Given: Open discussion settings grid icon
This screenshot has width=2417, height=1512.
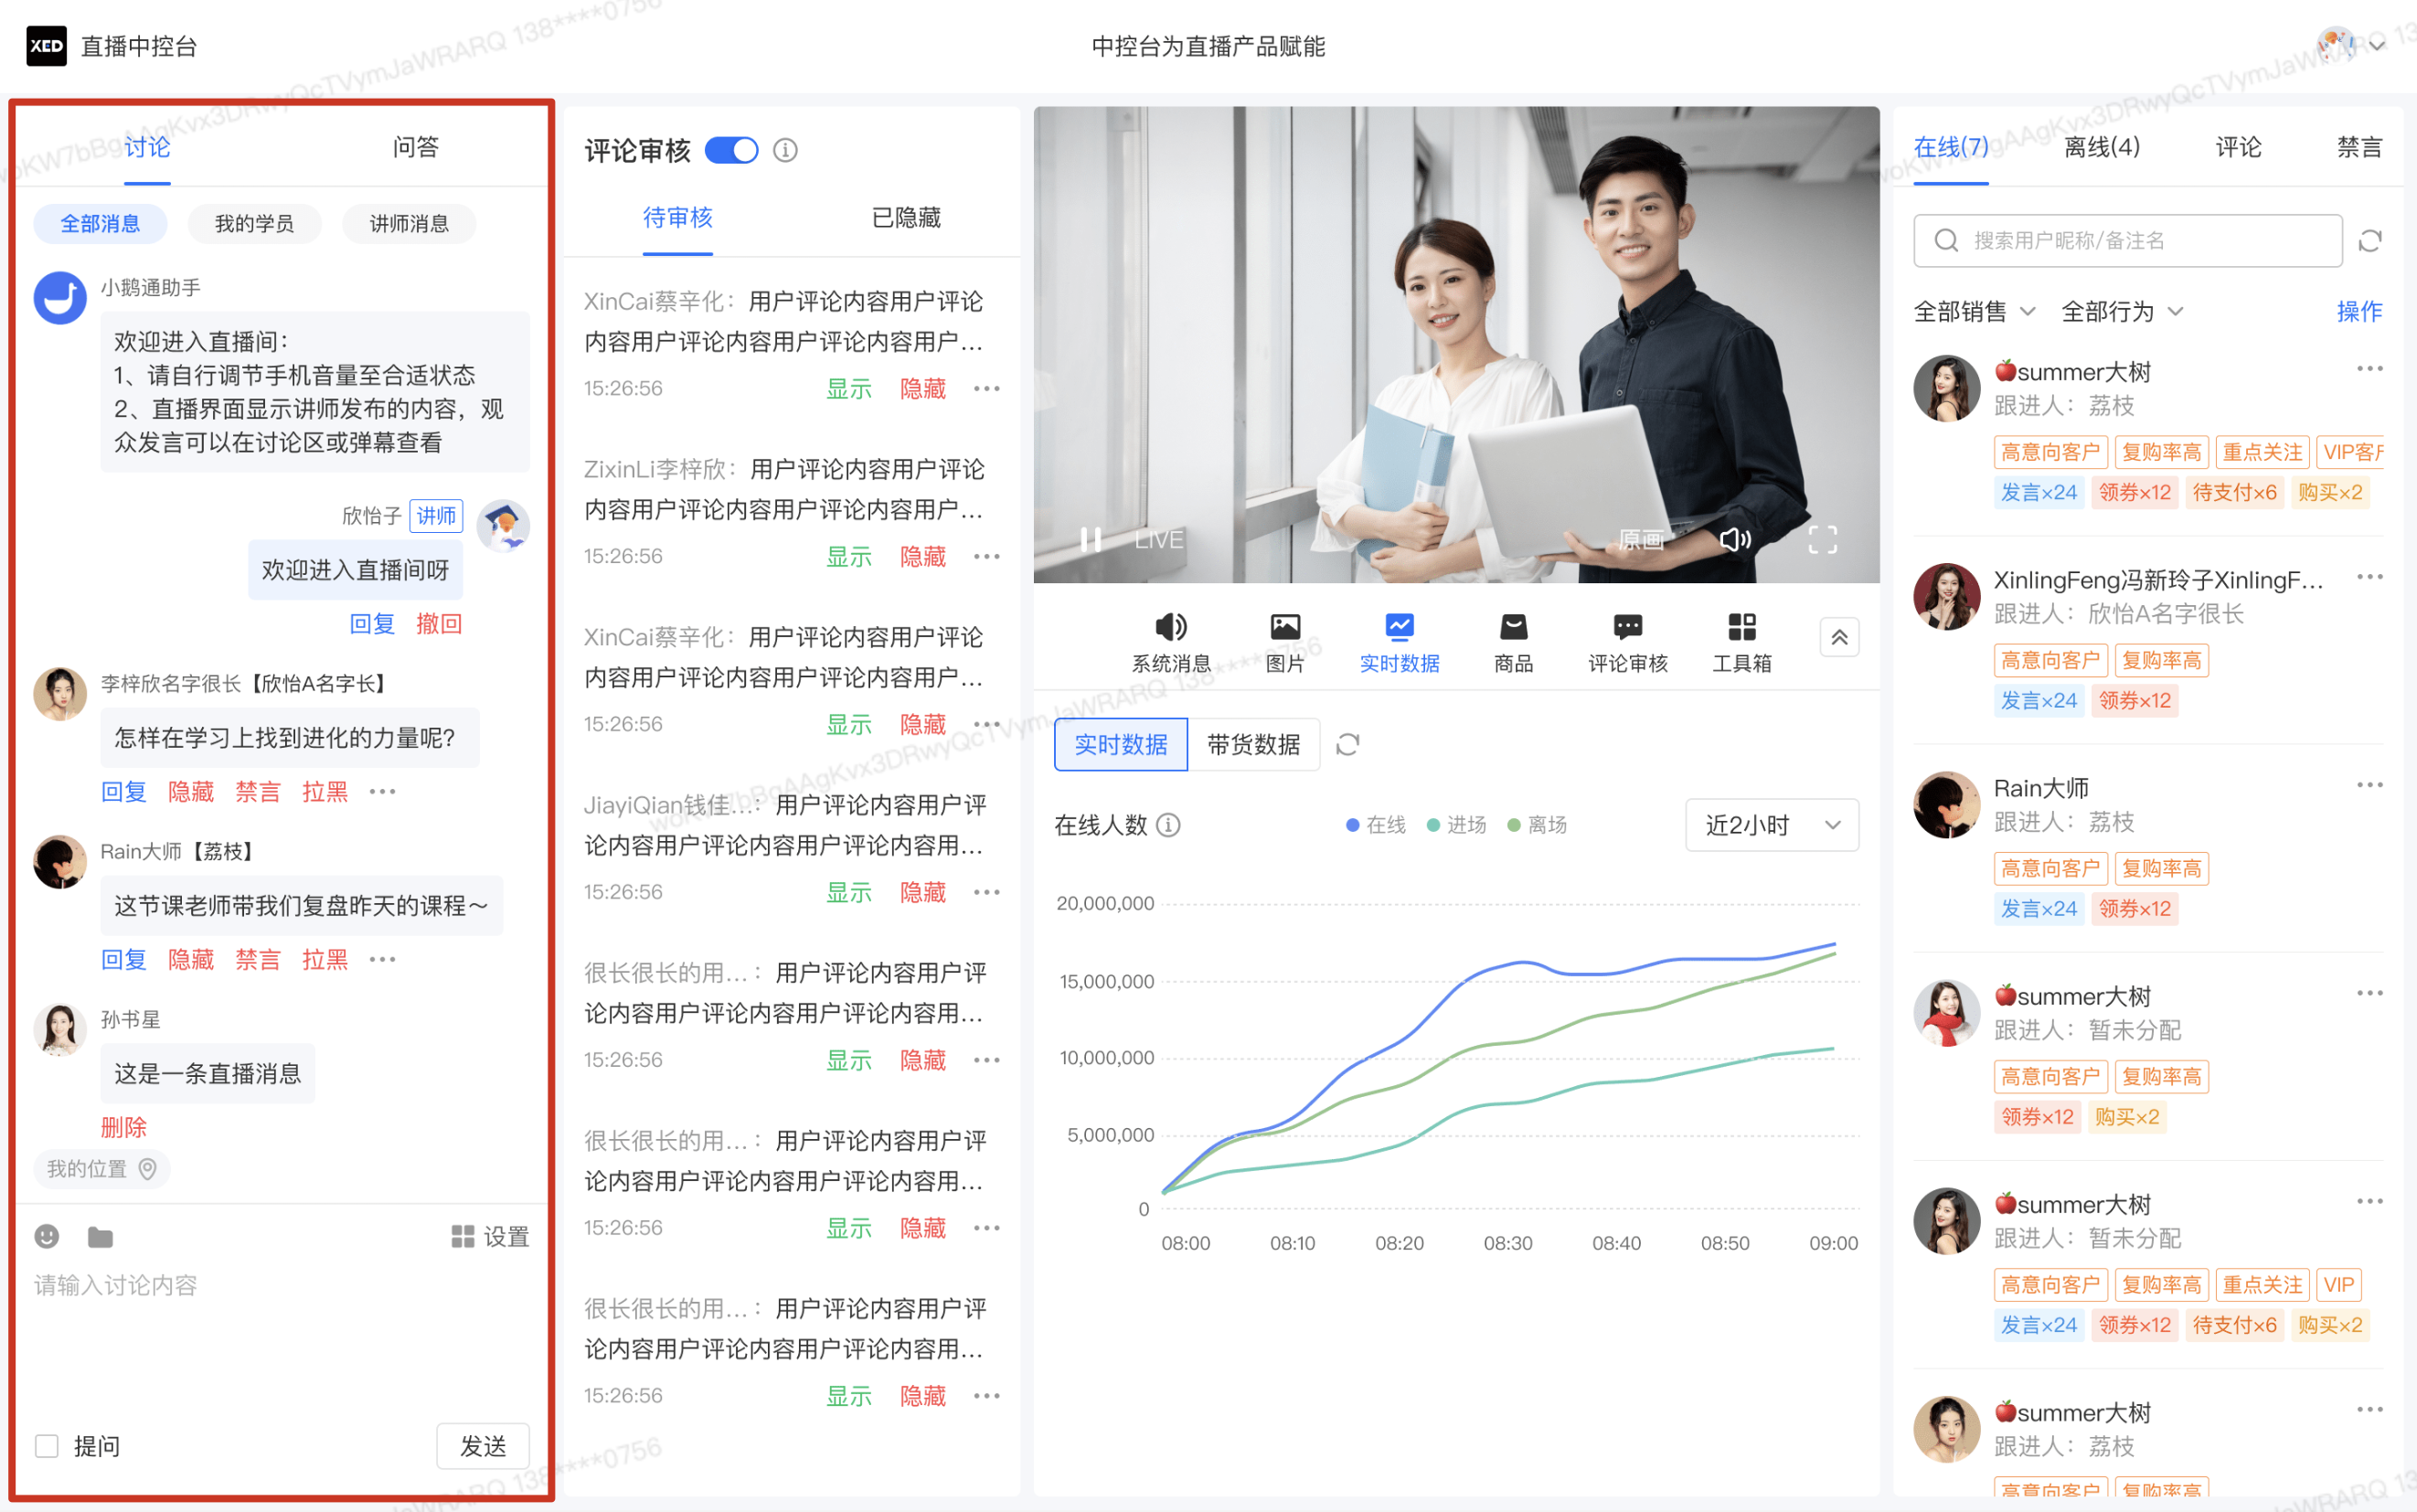Looking at the screenshot, I should click(x=463, y=1237).
